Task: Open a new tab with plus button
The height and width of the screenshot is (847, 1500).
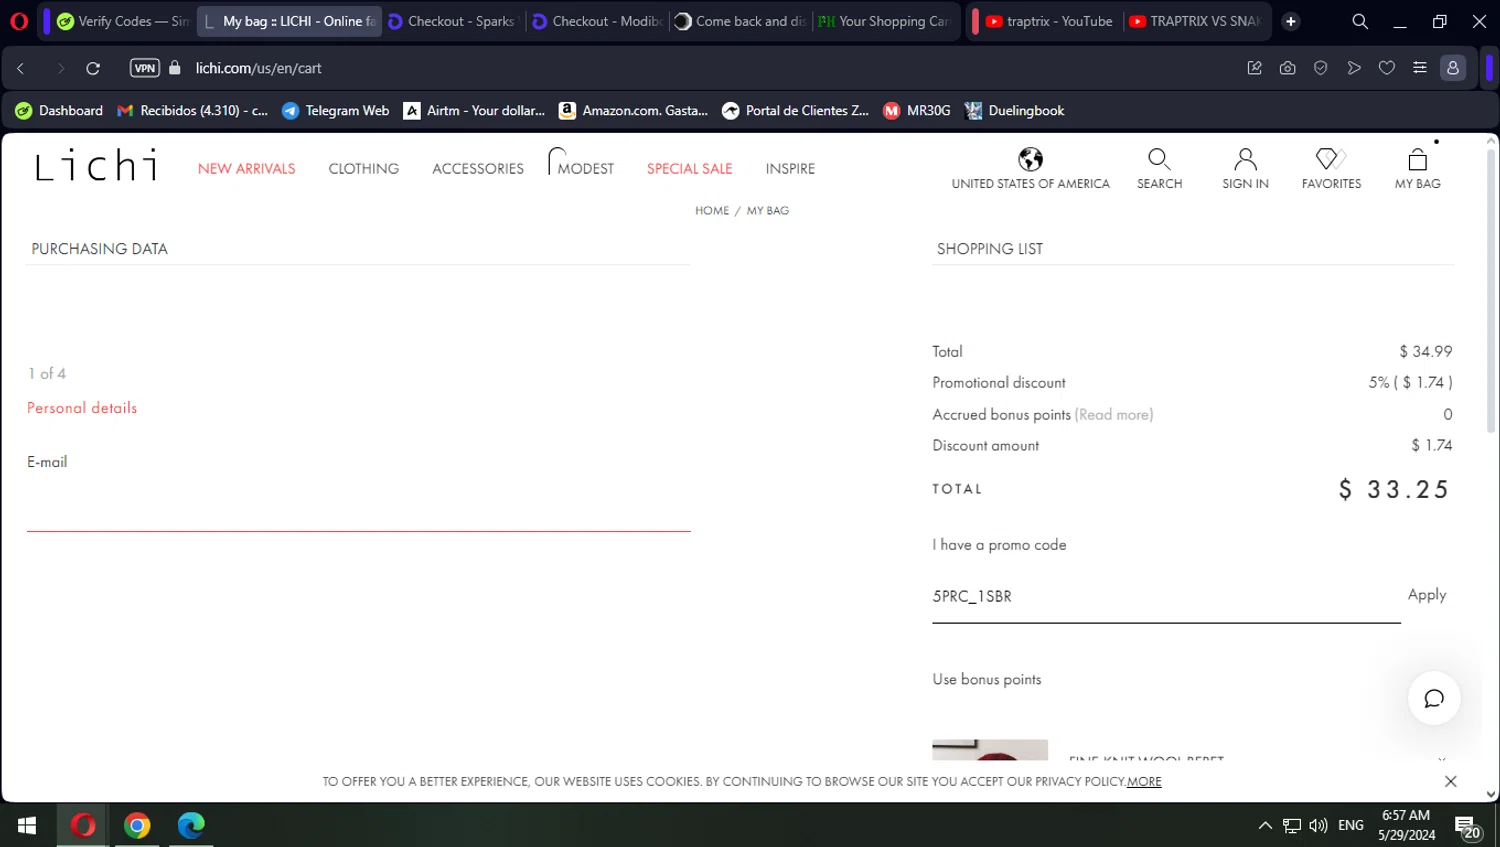Action: click(x=1291, y=21)
